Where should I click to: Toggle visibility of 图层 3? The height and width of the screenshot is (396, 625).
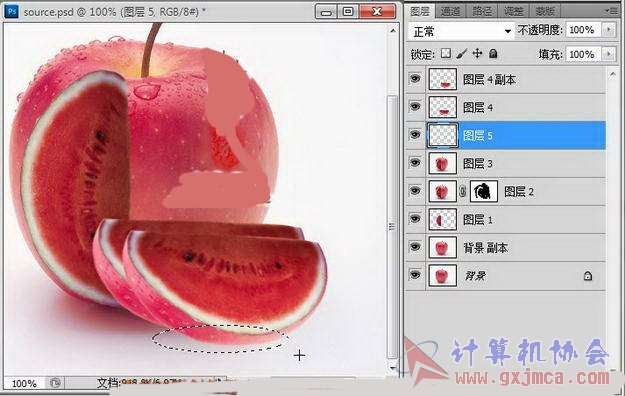point(415,163)
